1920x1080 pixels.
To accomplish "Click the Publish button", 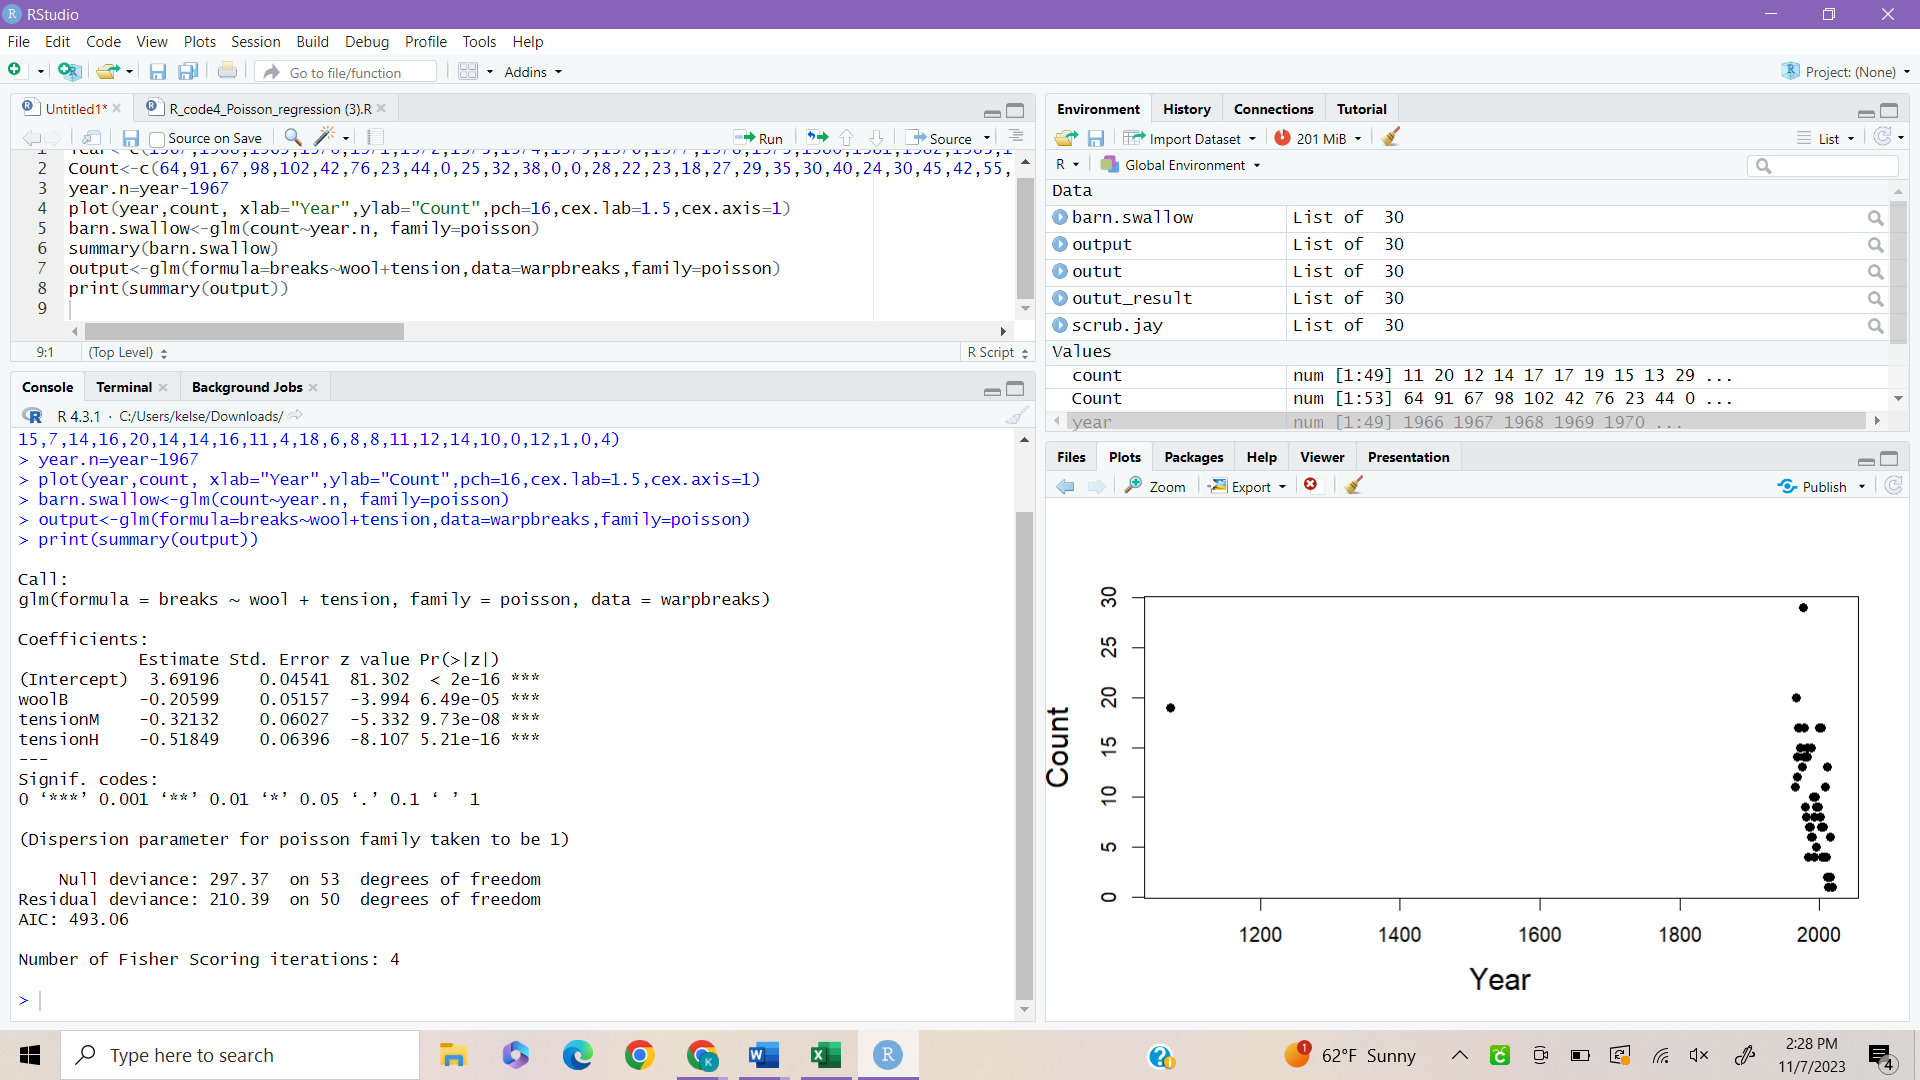I will 1812,486.
